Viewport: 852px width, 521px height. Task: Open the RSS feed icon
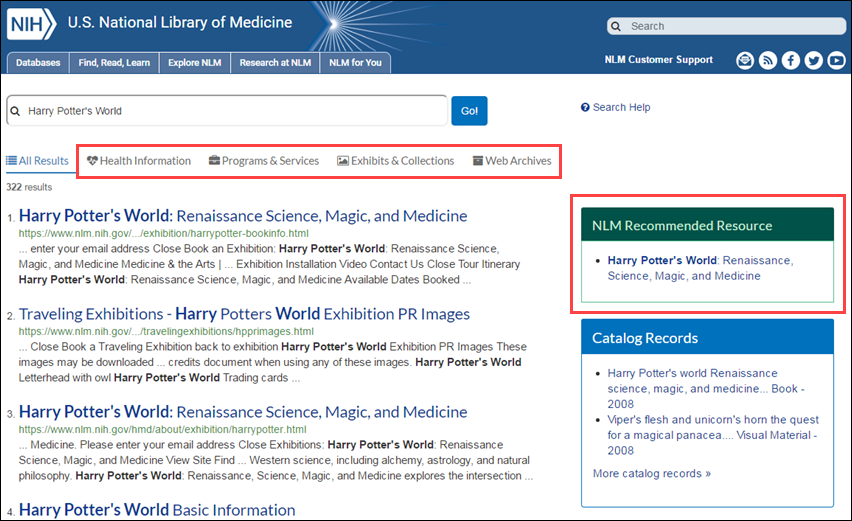pos(768,60)
